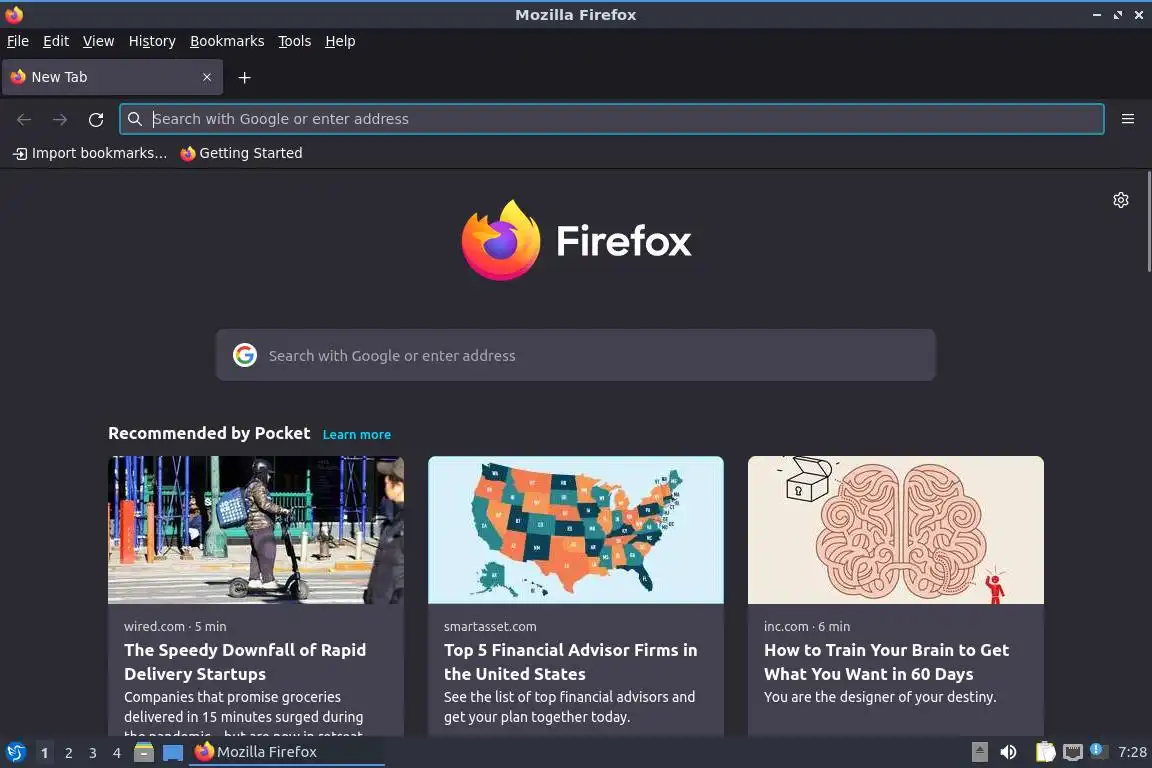Click the Firefox icon in the title bar
The width and height of the screenshot is (1152, 768).
tap(14, 15)
